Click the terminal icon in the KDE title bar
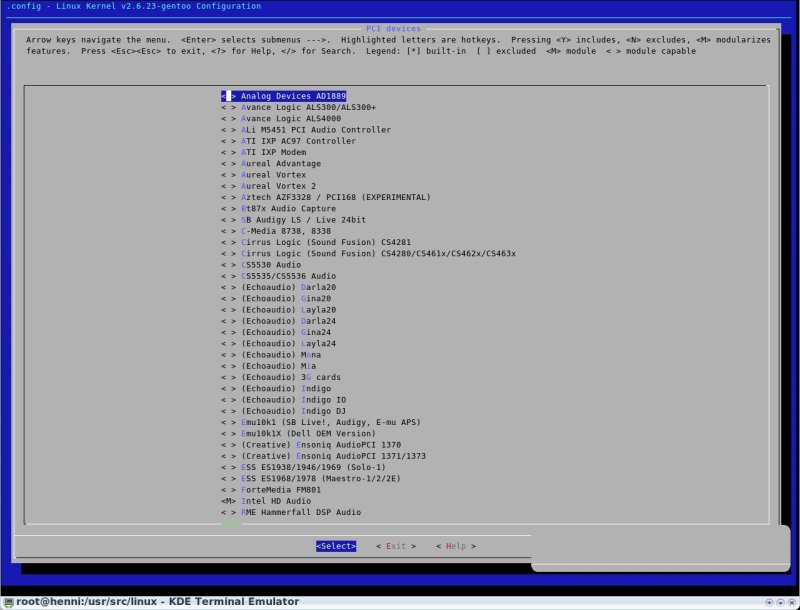The width and height of the screenshot is (800, 610). click(8, 602)
